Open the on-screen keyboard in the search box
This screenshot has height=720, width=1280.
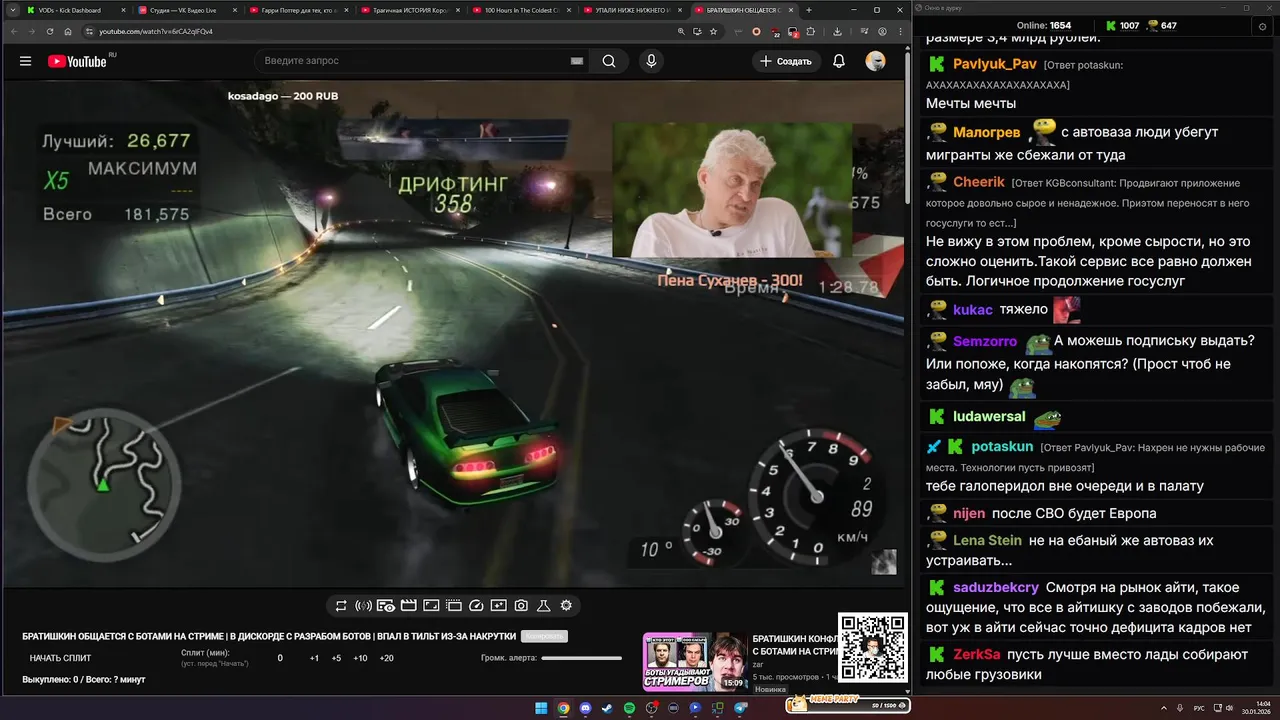pyautogui.click(x=577, y=61)
